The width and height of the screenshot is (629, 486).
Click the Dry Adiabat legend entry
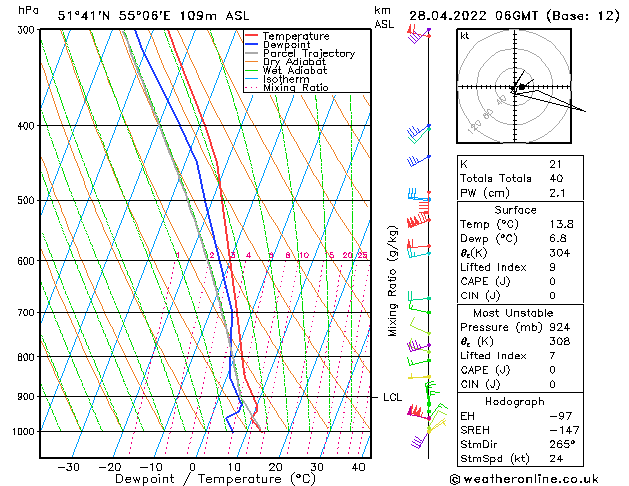tap(294, 62)
